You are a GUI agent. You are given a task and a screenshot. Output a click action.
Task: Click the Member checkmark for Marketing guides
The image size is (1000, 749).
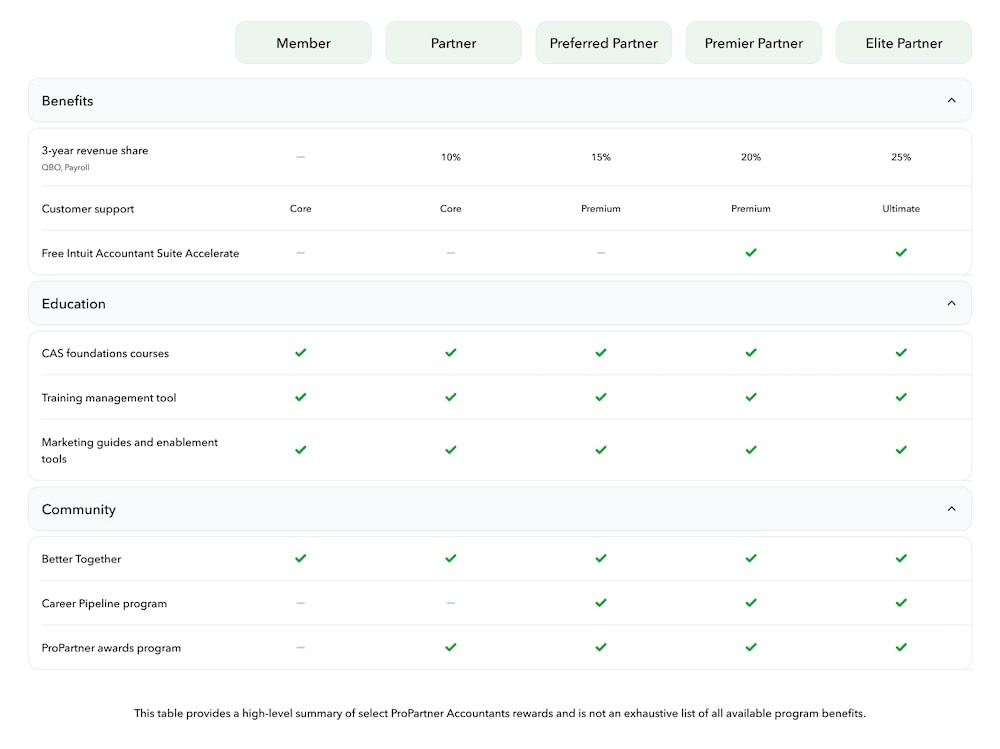(x=300, y=450)
